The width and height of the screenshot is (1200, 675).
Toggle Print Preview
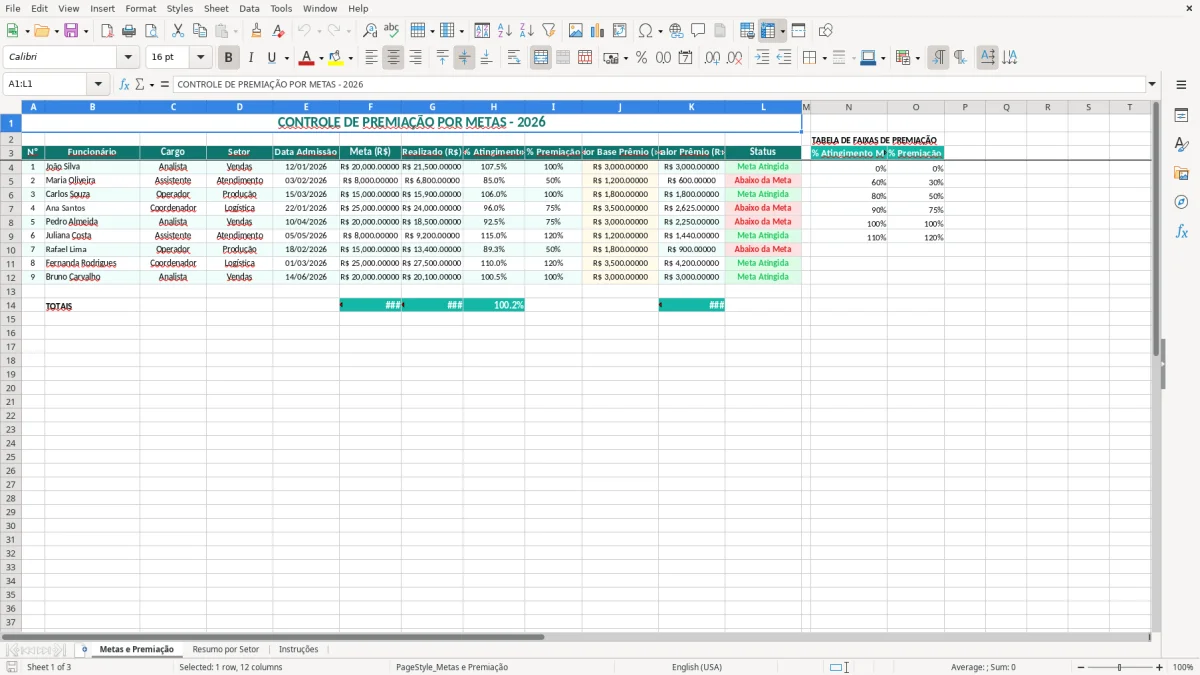coord(151,31)
